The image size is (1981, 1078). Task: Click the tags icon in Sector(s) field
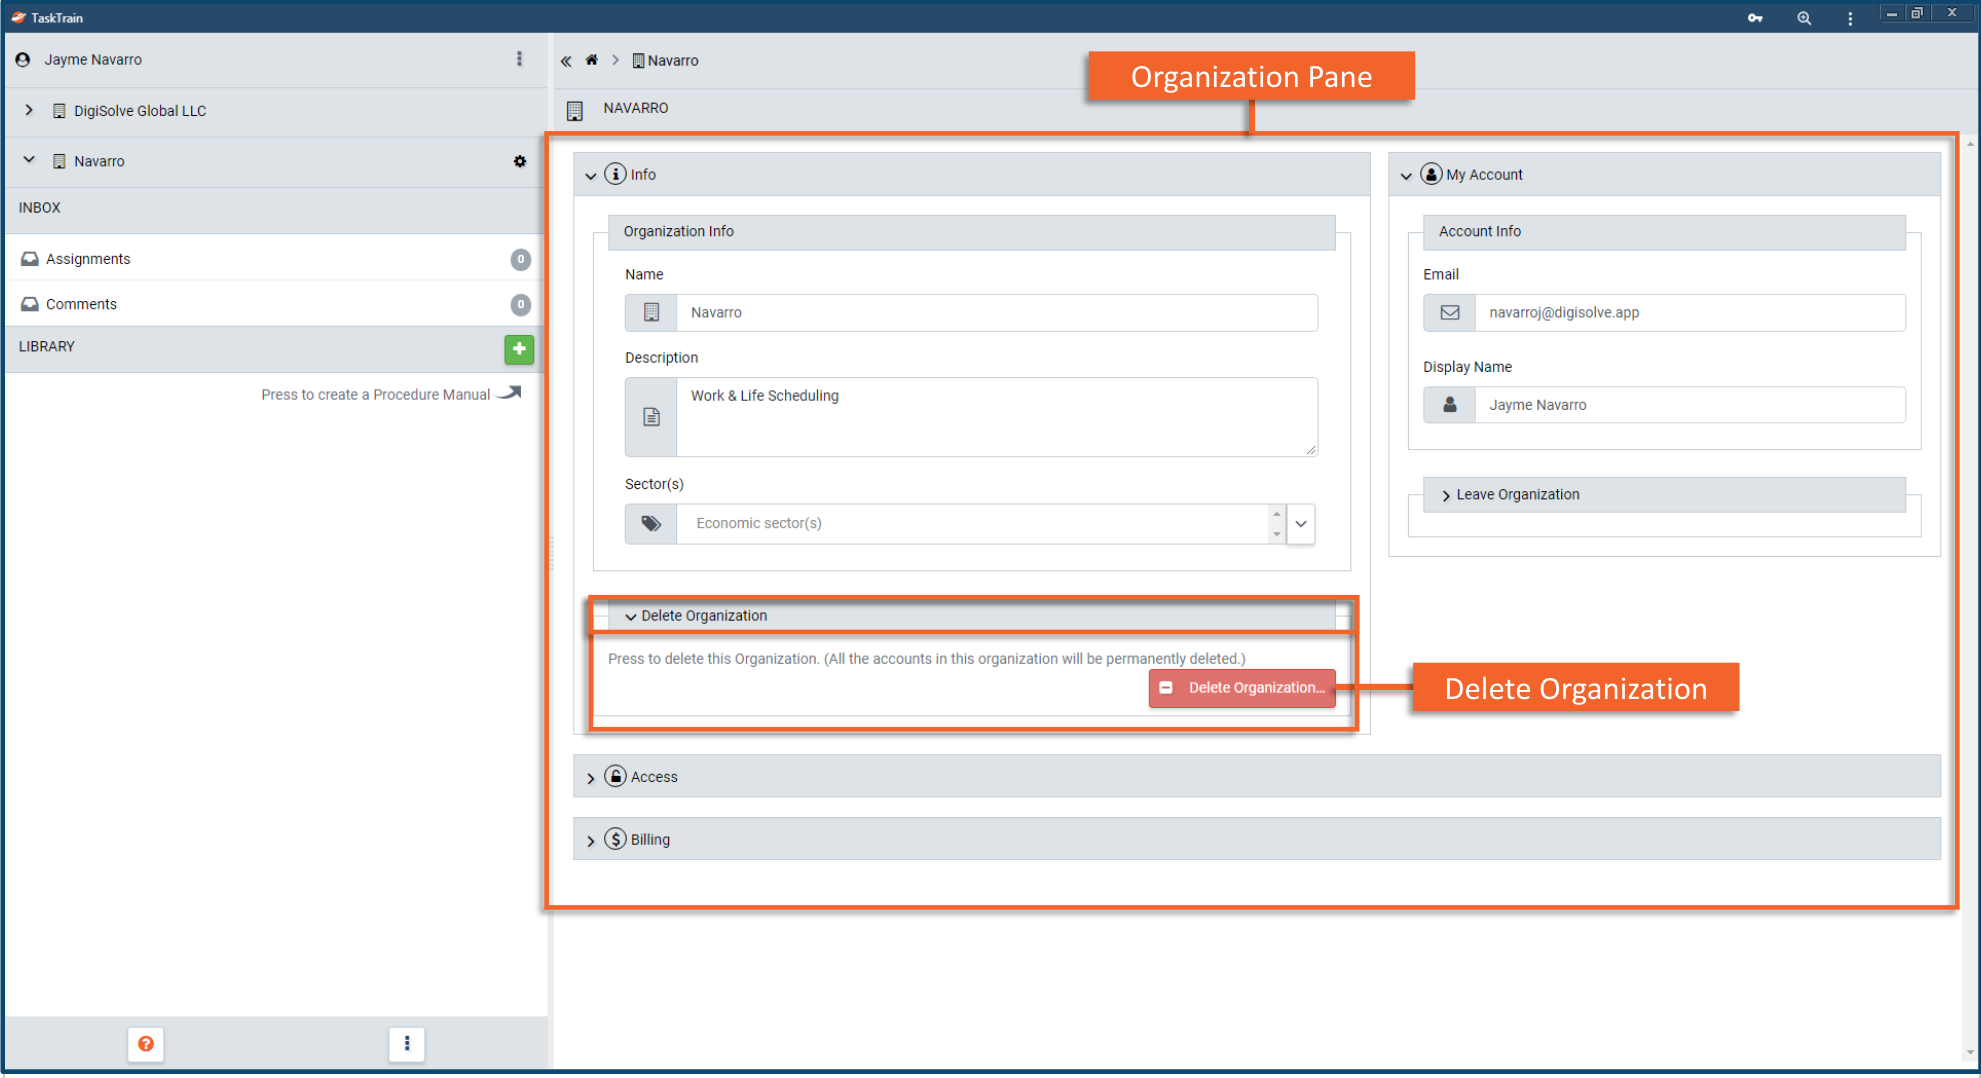651,523
